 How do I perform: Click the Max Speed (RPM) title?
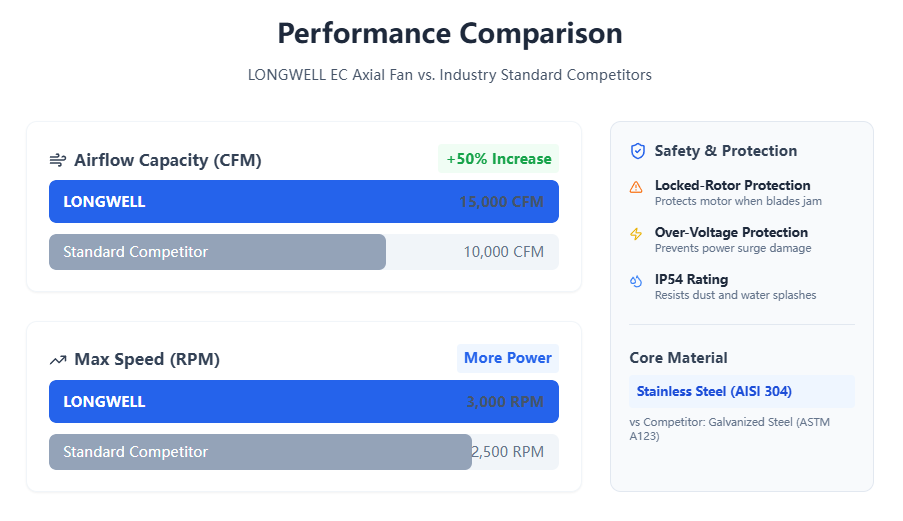146,360
